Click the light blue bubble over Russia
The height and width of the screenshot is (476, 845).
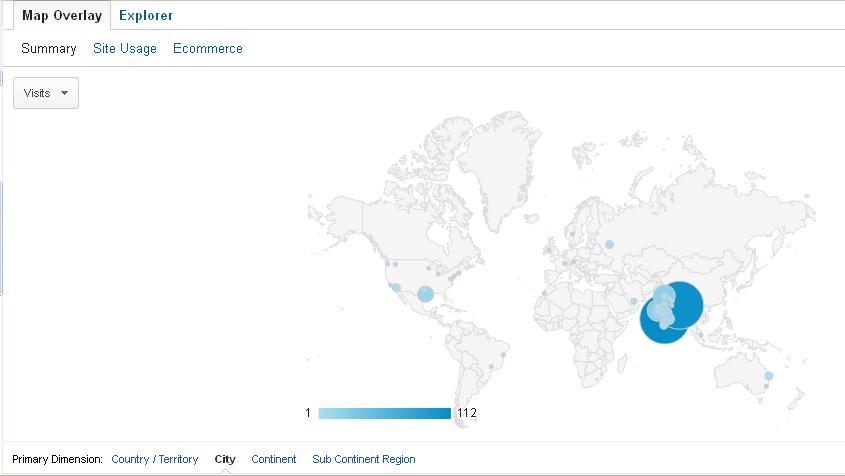[609, 244]
